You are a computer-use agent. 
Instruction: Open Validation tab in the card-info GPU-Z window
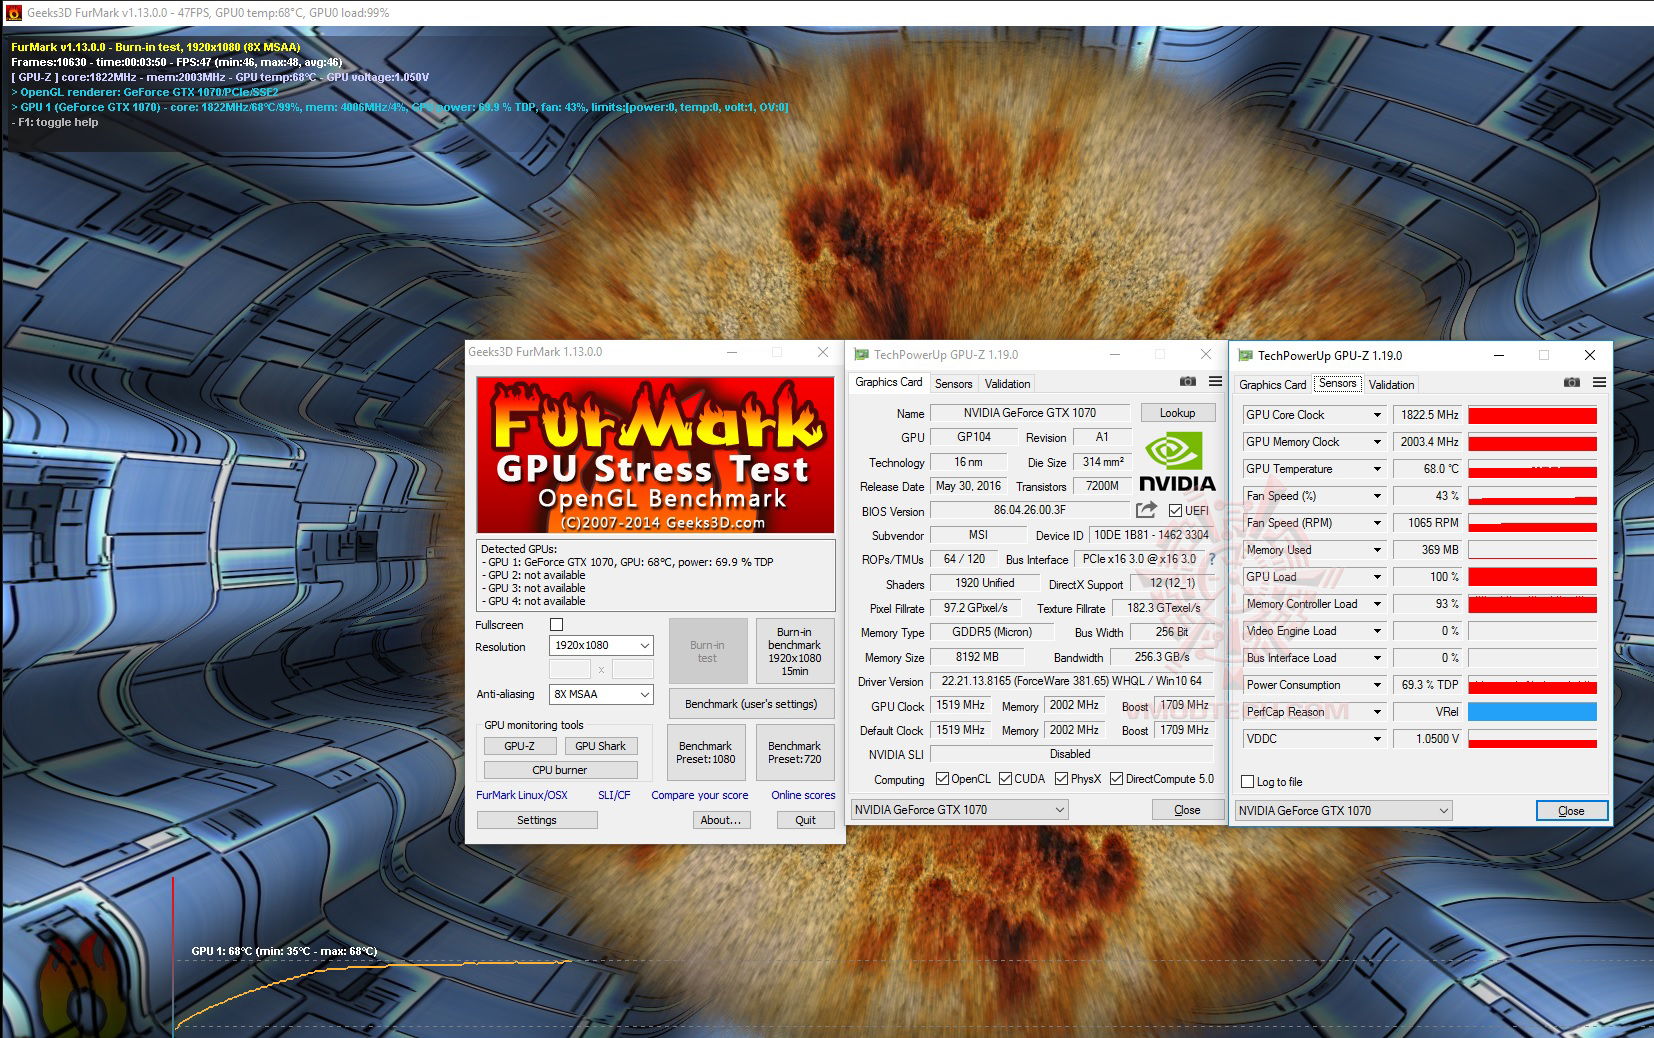[1007, 384]
